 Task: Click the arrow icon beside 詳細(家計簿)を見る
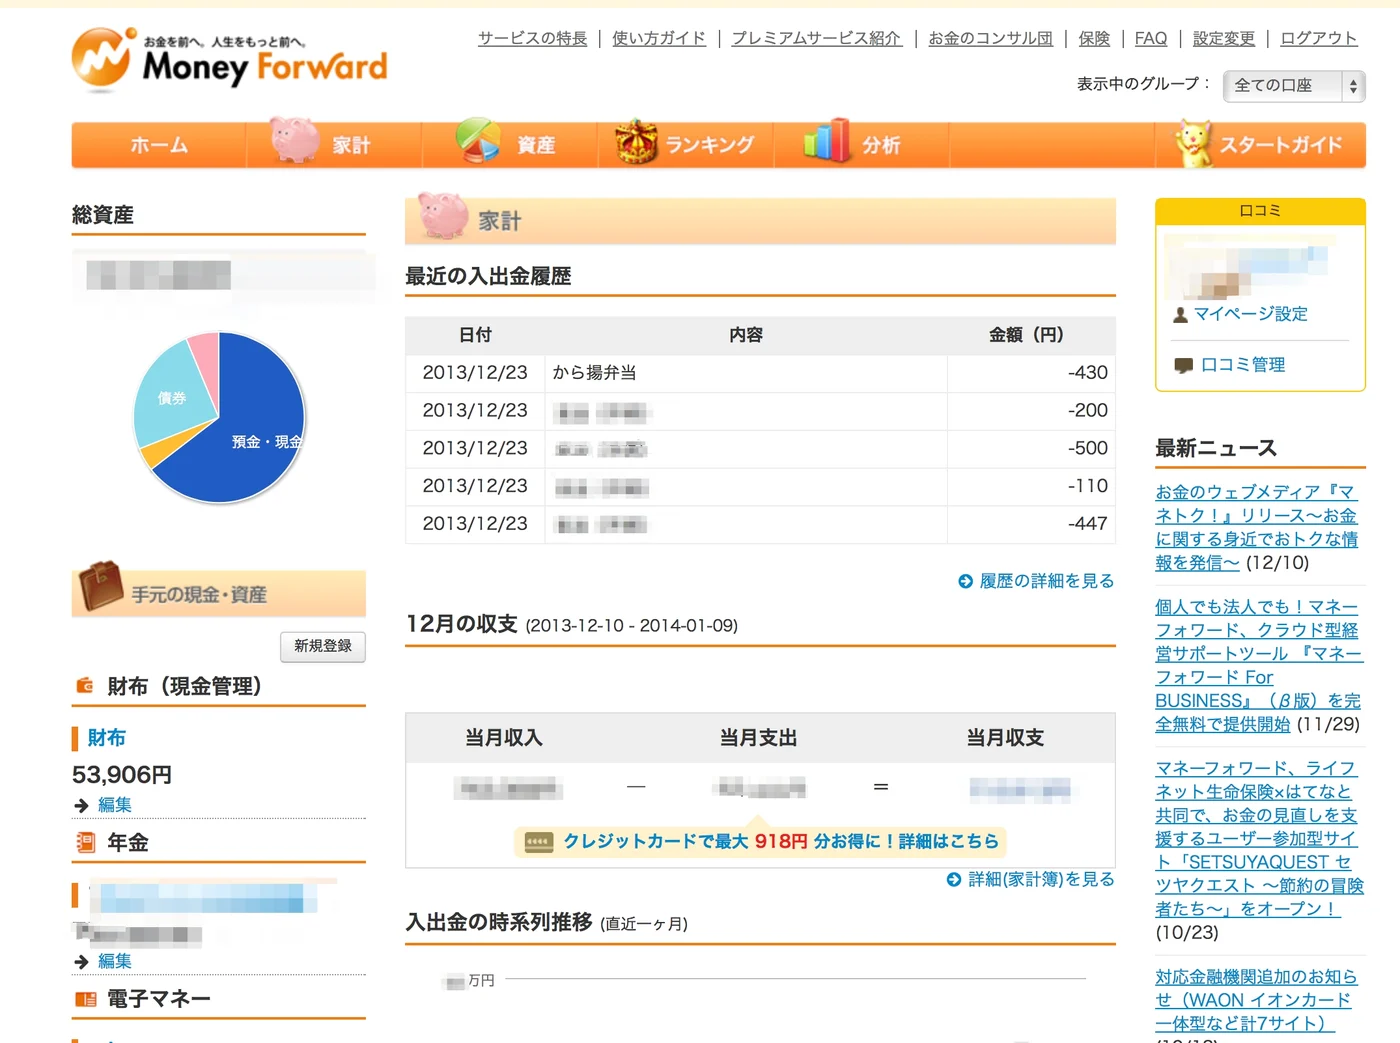click(x=954, y=879)
